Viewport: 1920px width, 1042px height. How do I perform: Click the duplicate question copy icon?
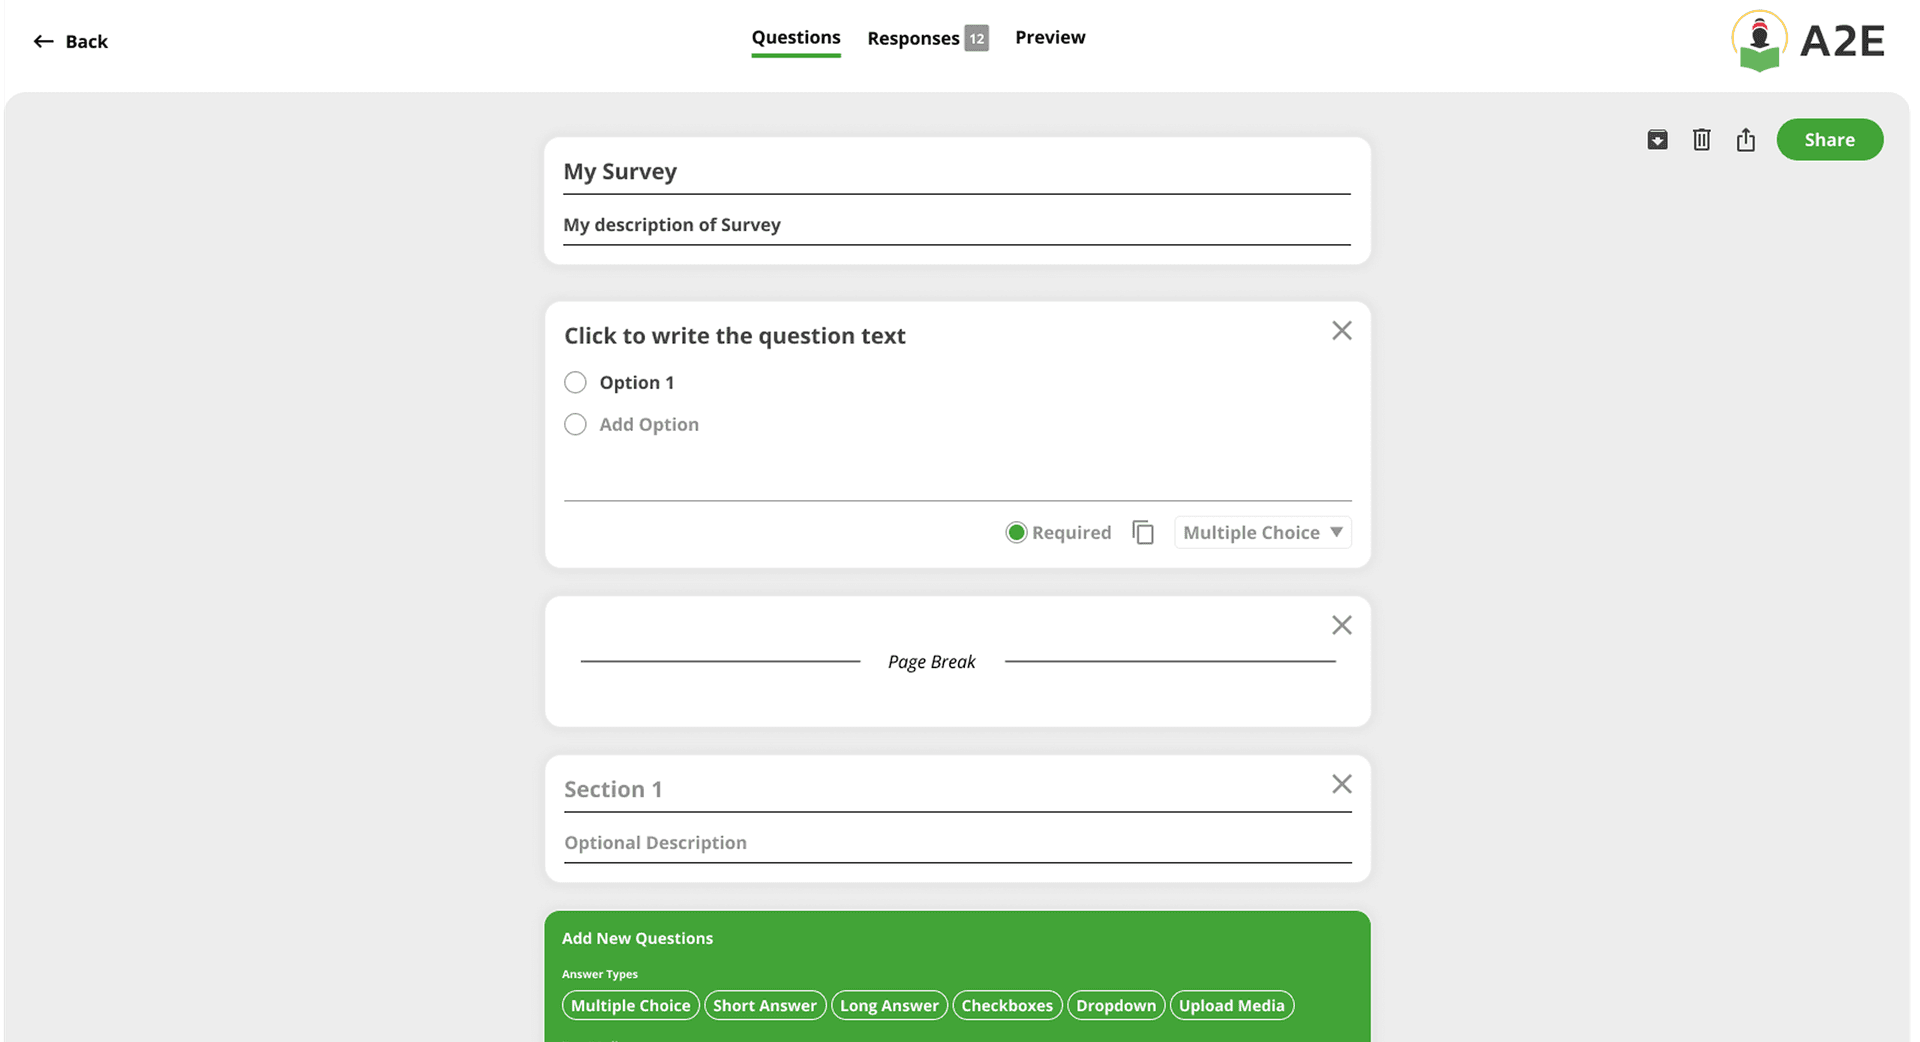1143,533
